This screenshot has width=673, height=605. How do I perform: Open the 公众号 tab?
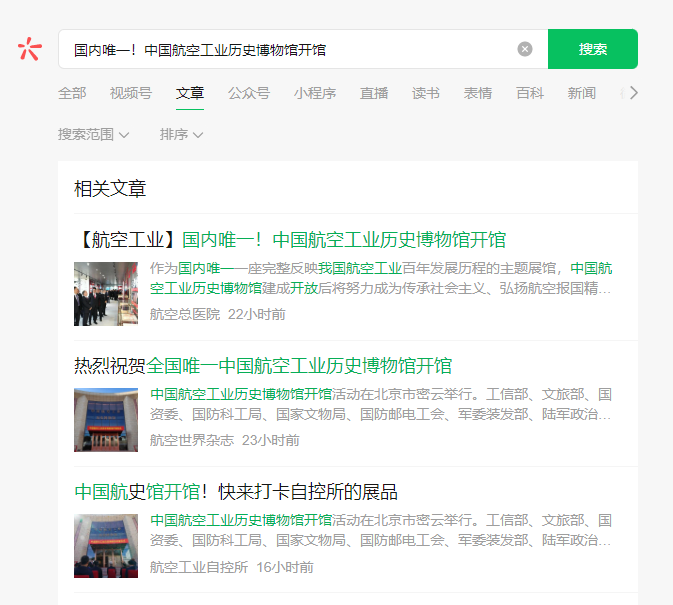pyautogui.click(x=249, y=93)
